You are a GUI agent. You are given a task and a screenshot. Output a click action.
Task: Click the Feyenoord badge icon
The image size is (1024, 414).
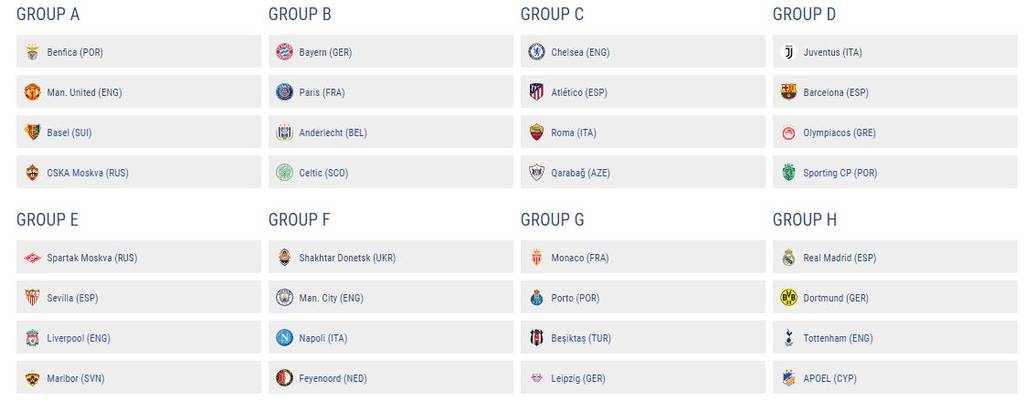click(284, 378)
